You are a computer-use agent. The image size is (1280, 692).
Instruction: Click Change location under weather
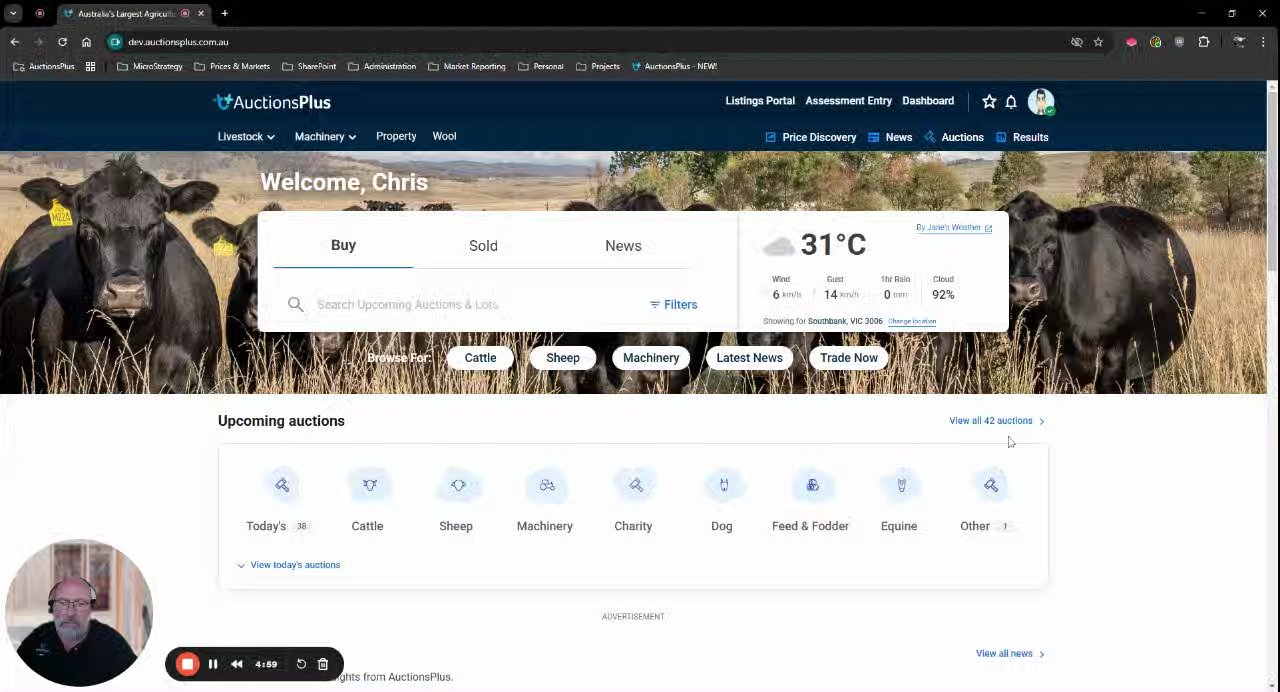click(x=912, y=322)
